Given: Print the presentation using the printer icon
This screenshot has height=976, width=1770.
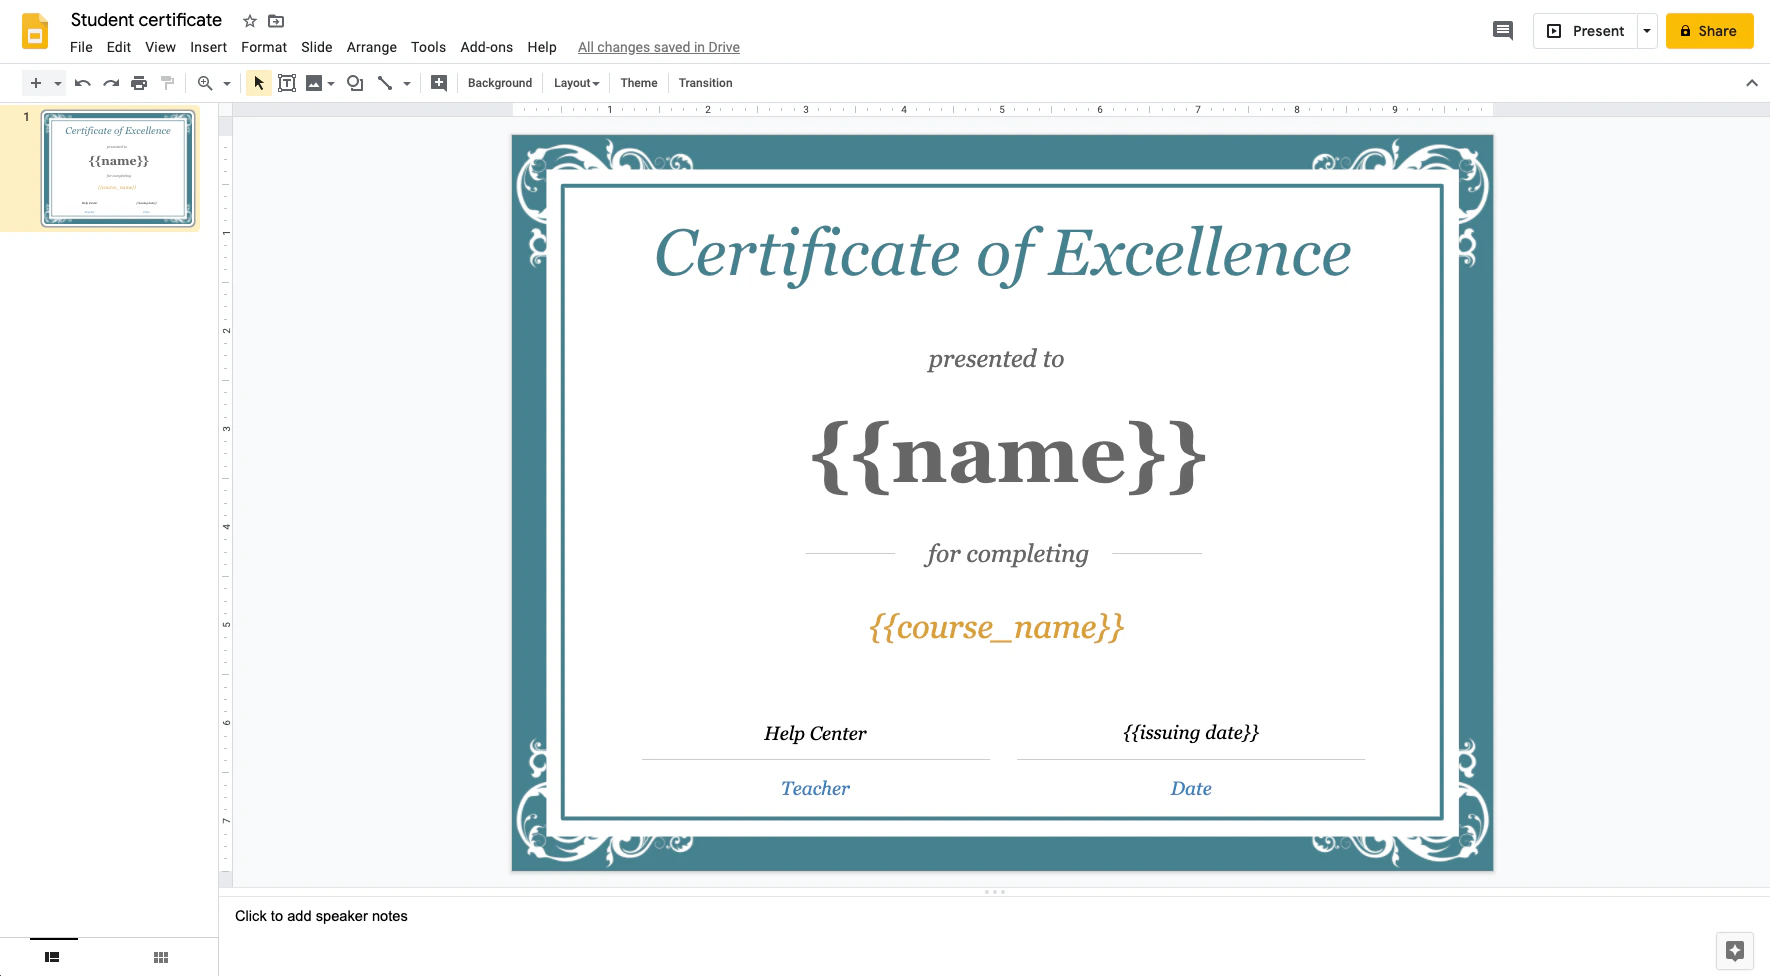Looking at the screenshot, I should 139,83.
